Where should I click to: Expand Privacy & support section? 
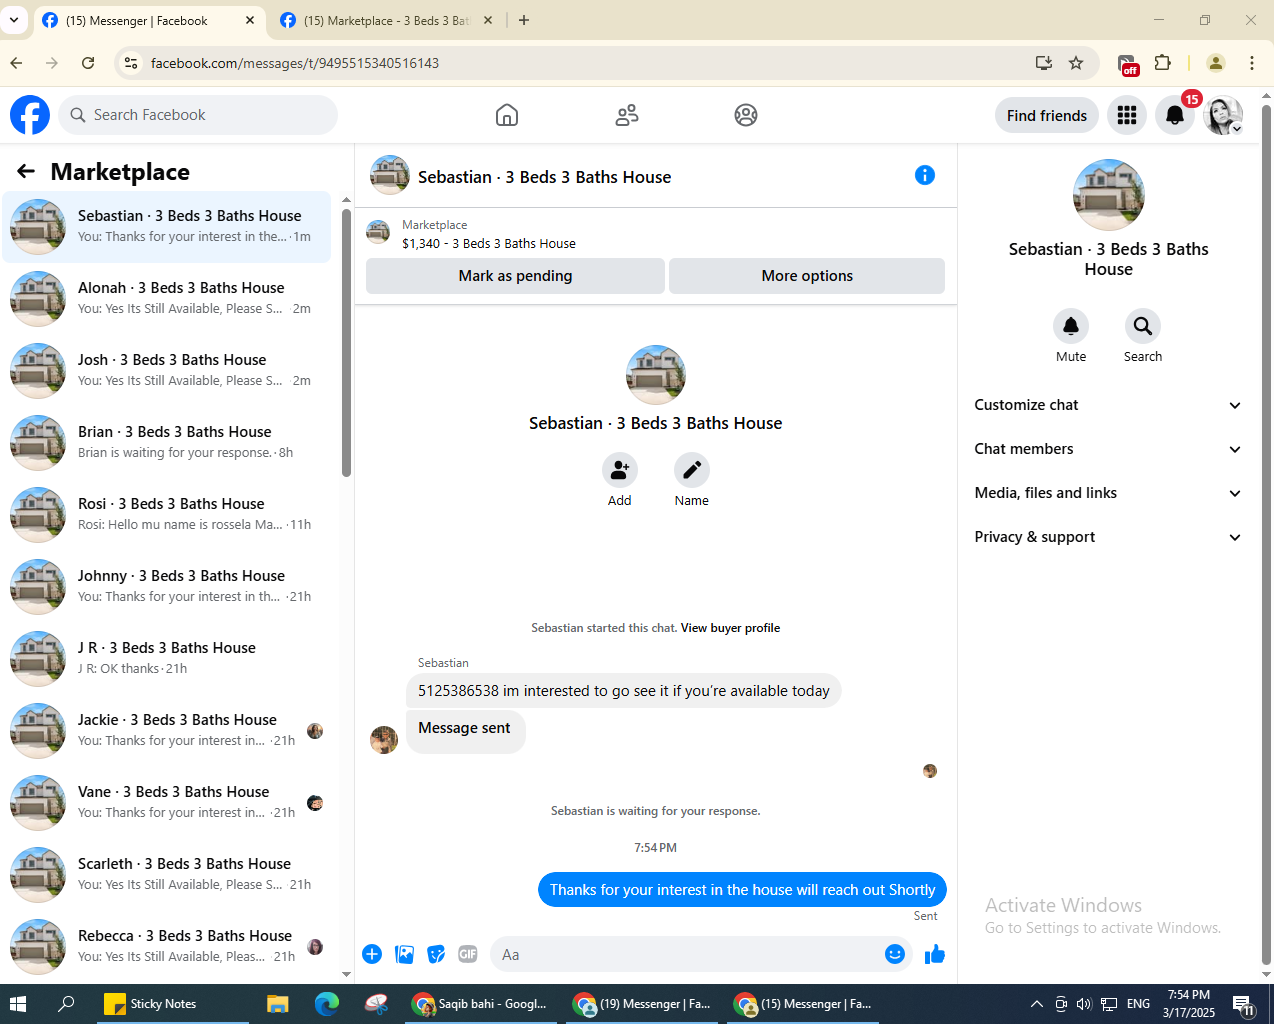pos(1108,537)
